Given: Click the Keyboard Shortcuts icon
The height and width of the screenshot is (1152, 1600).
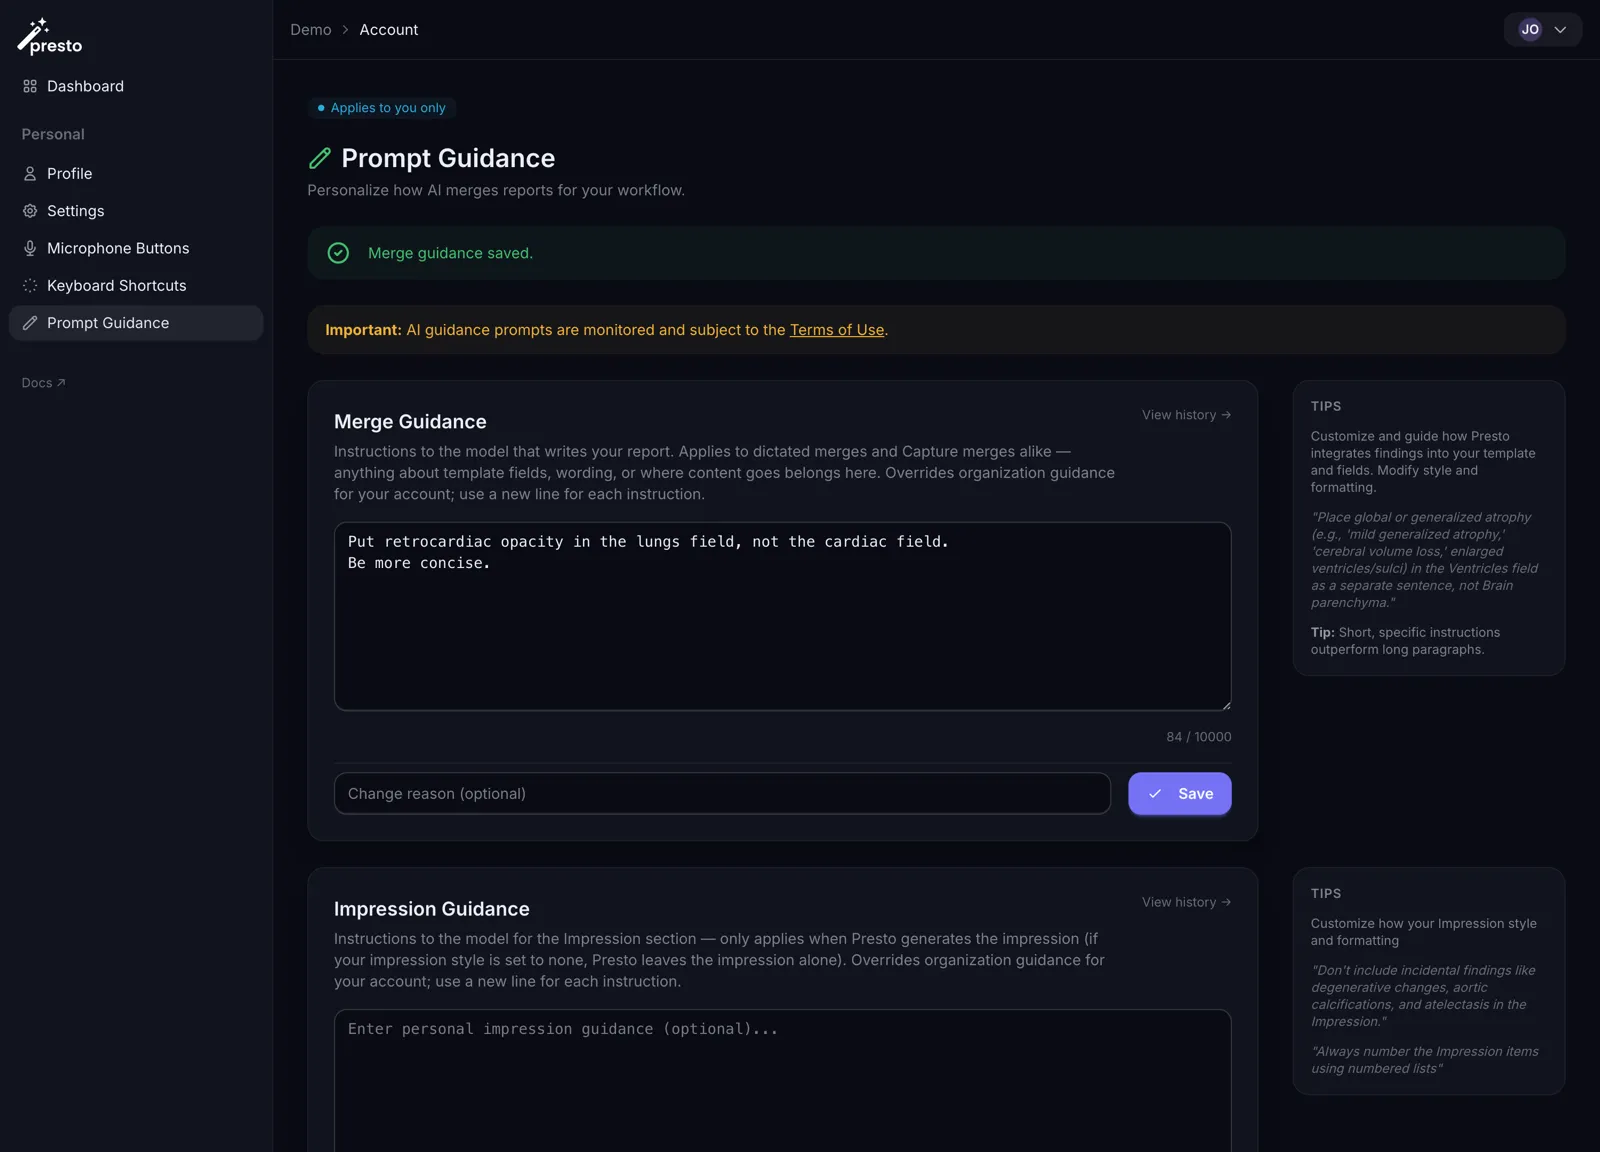Looking at the screenshot, I should [x=30, y=286].
